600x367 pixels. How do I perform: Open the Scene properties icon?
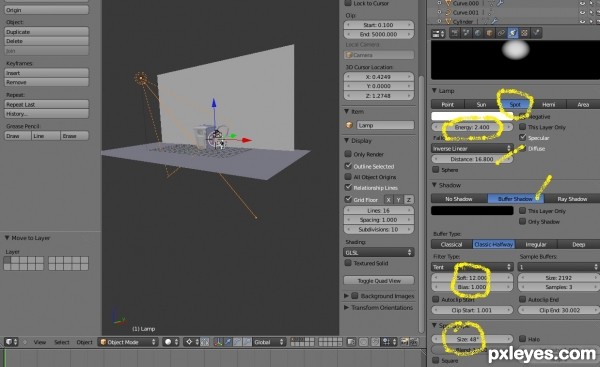click(x=466, y=33)
